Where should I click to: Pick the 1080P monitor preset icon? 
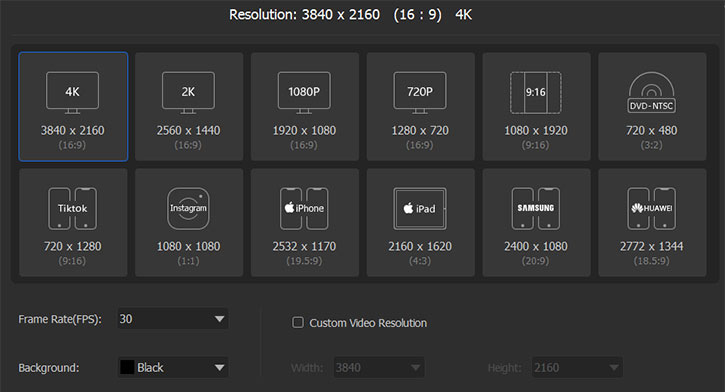(x=304, y=92)
